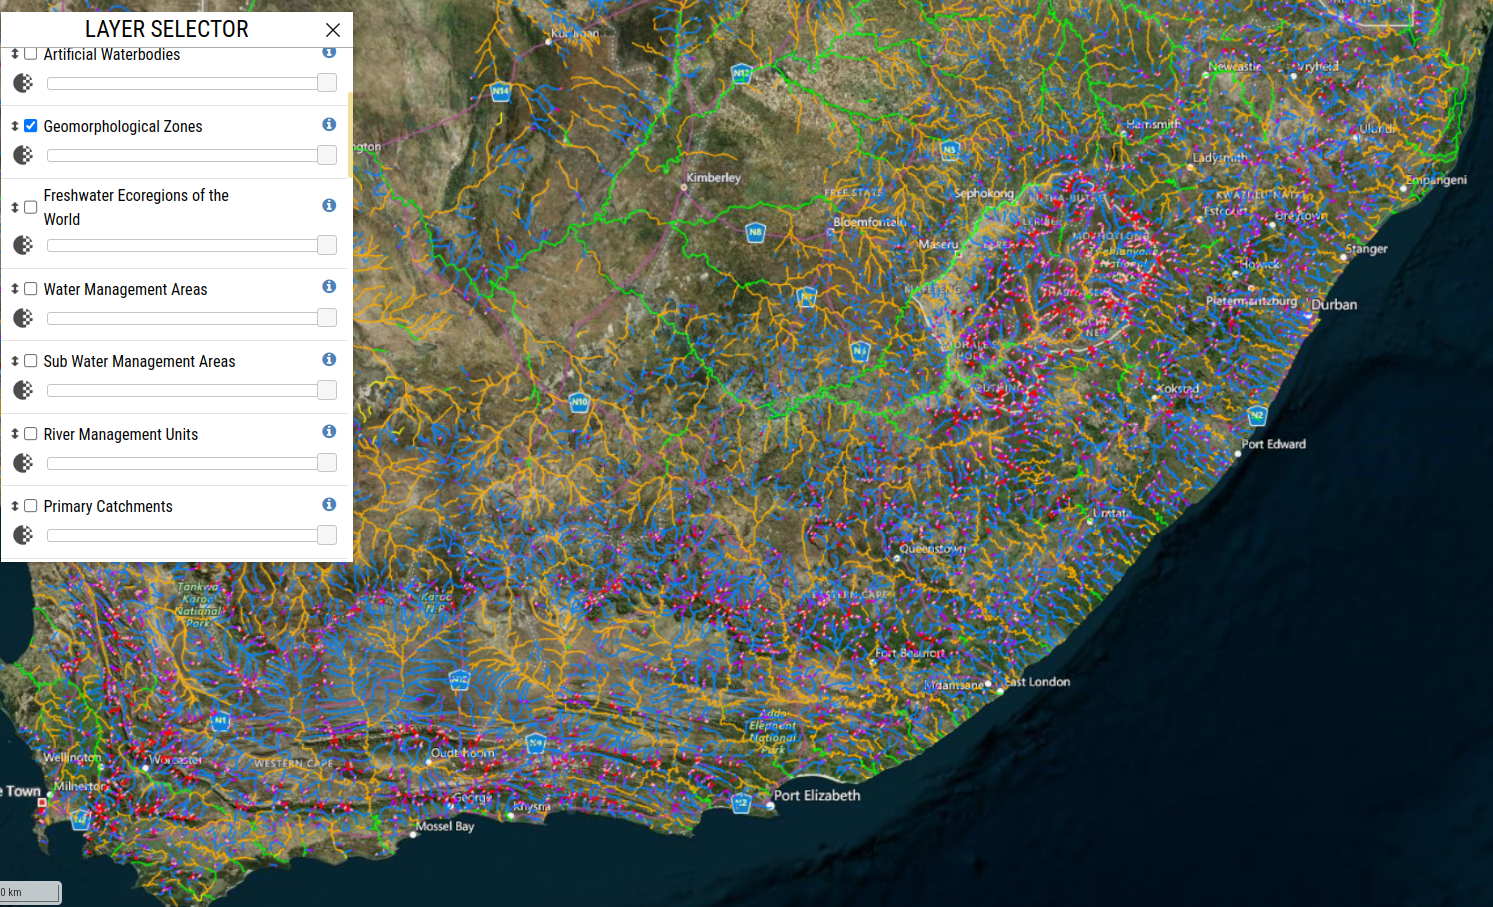The width and height of the screenshot is (1493, 907).
Task: Click reorder arrows for Freshwater Ecoregions layer
Action: click(x=15, y=207)
